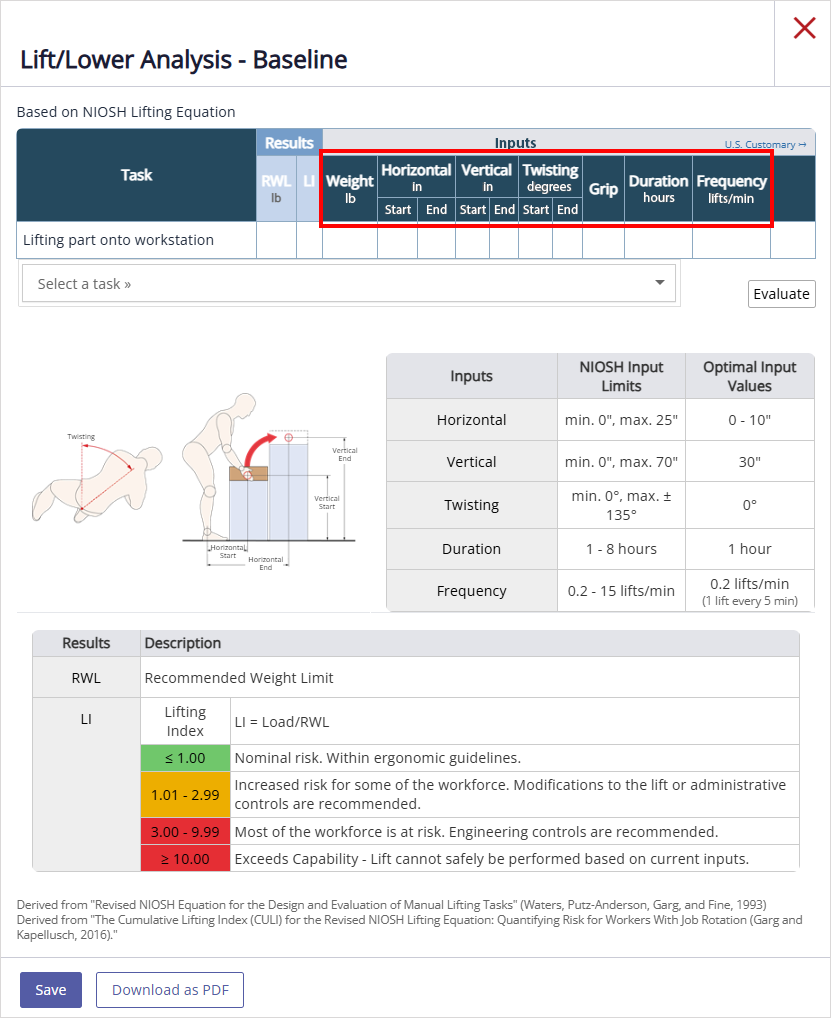Screen dimensions: 831x1018
Task: Open the 'Select a task' dropdown
Action: [x=348, y=284]
